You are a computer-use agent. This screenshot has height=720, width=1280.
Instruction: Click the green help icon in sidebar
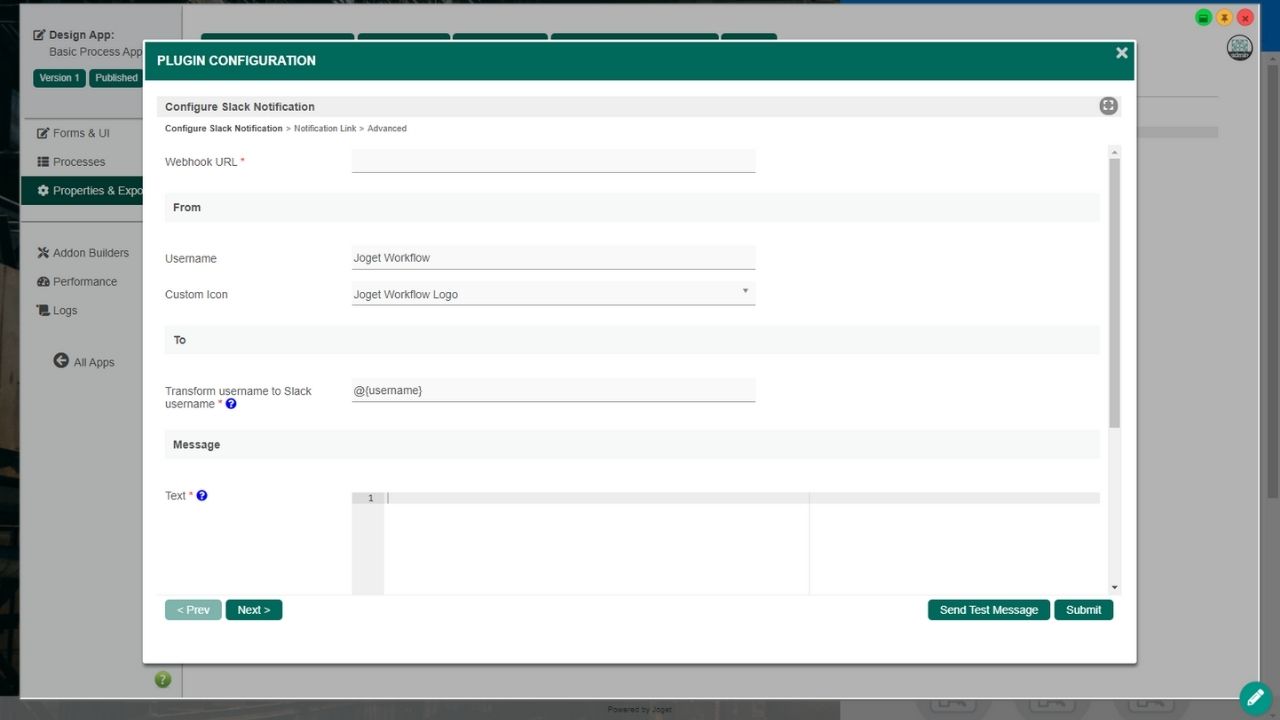click(x=163, y=680)
